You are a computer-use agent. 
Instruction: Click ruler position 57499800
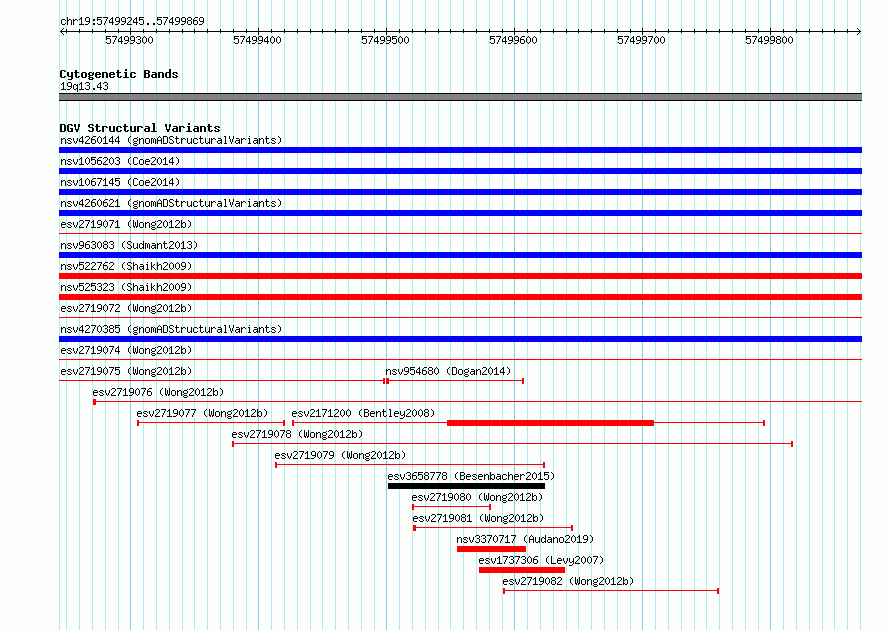tap(769, 40)
